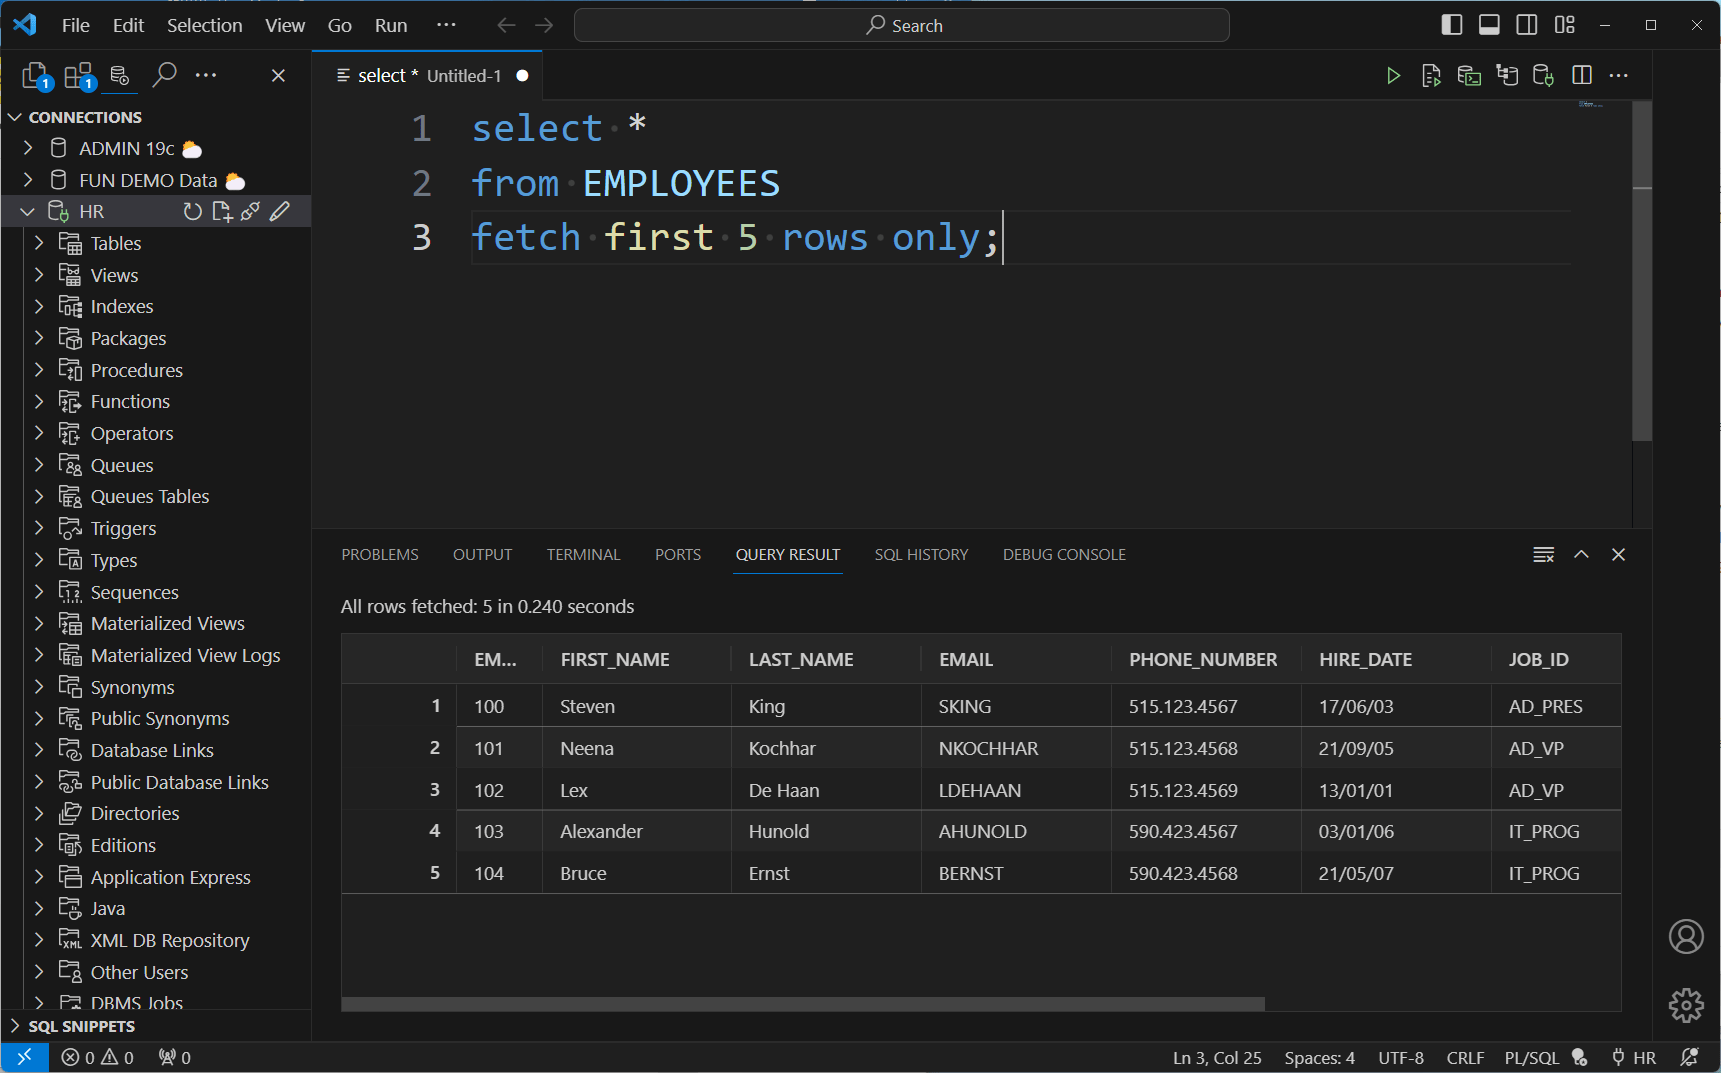
Task: Expand the Triggers node
Action: coord(39,528)
